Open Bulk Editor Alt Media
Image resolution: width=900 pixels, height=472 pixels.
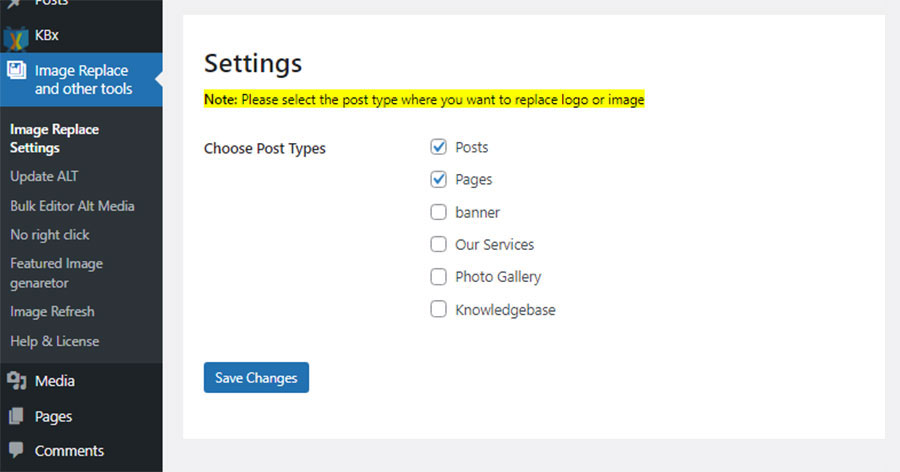click(x=72, y=206)
